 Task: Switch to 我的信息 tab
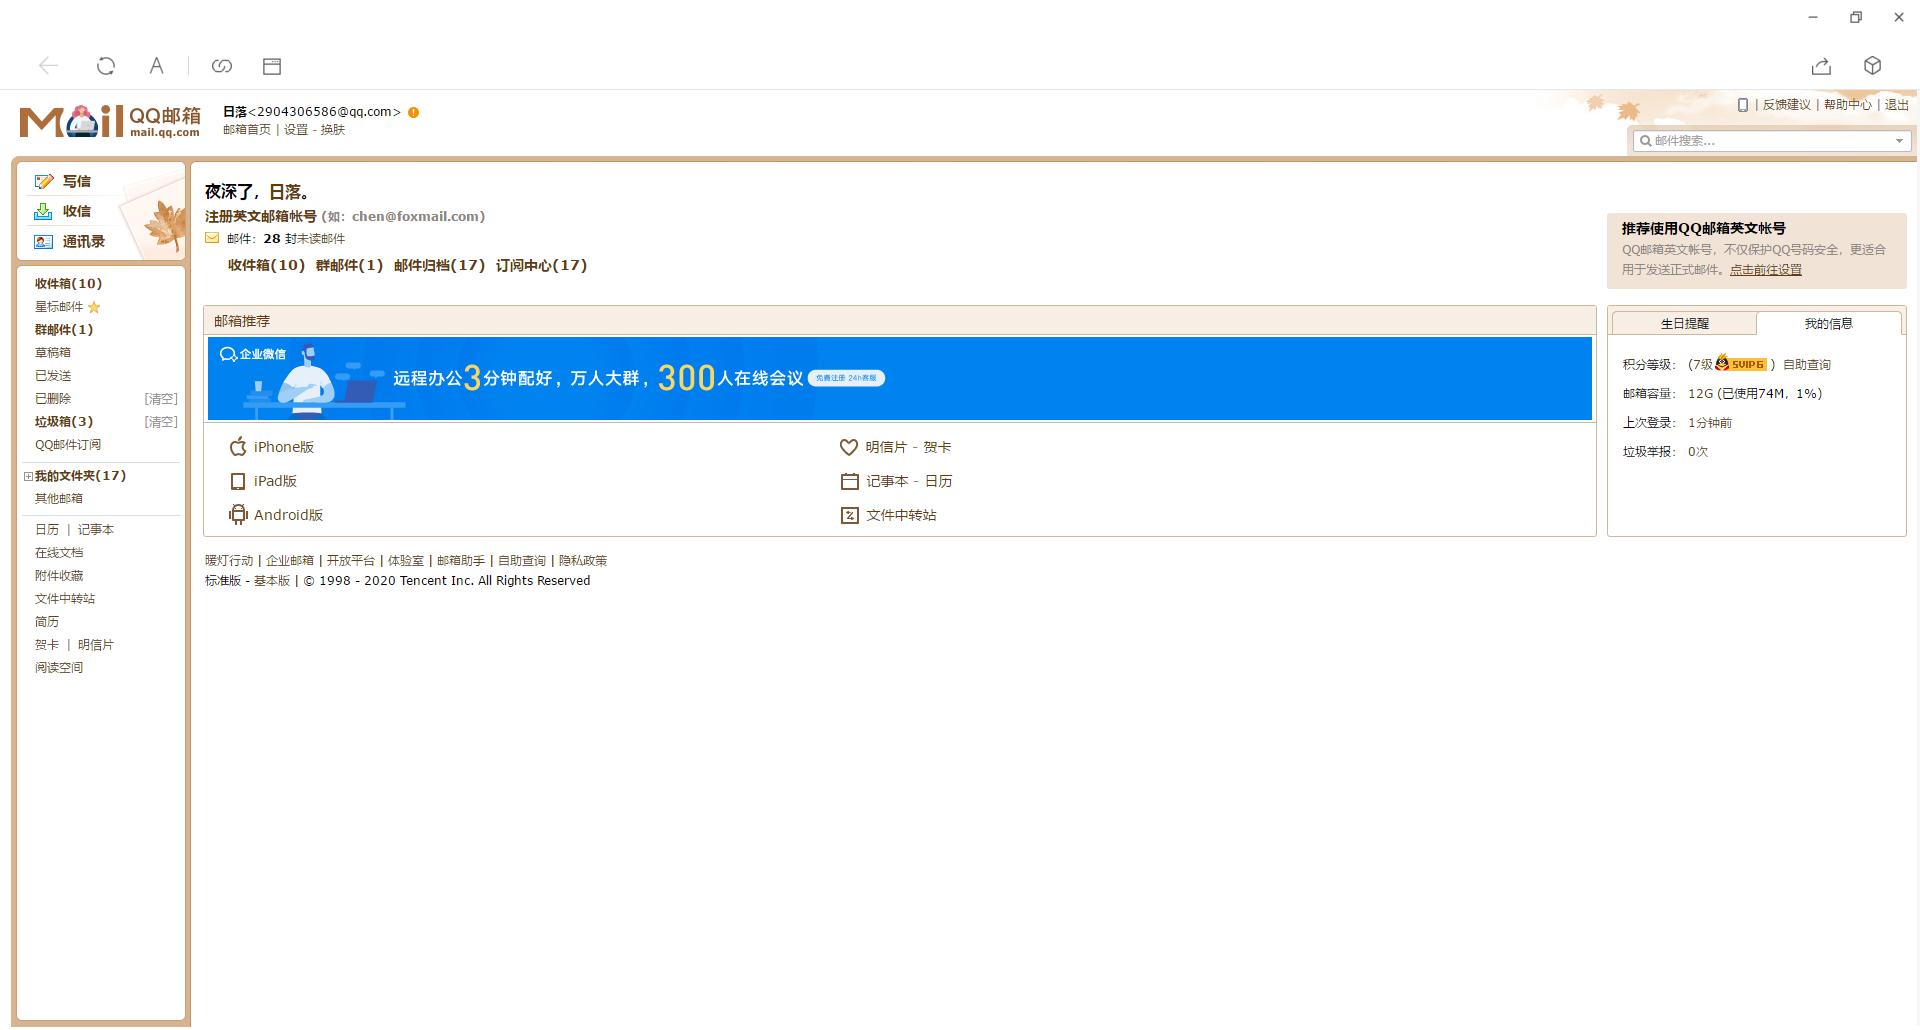click(x=1828, y=324)
